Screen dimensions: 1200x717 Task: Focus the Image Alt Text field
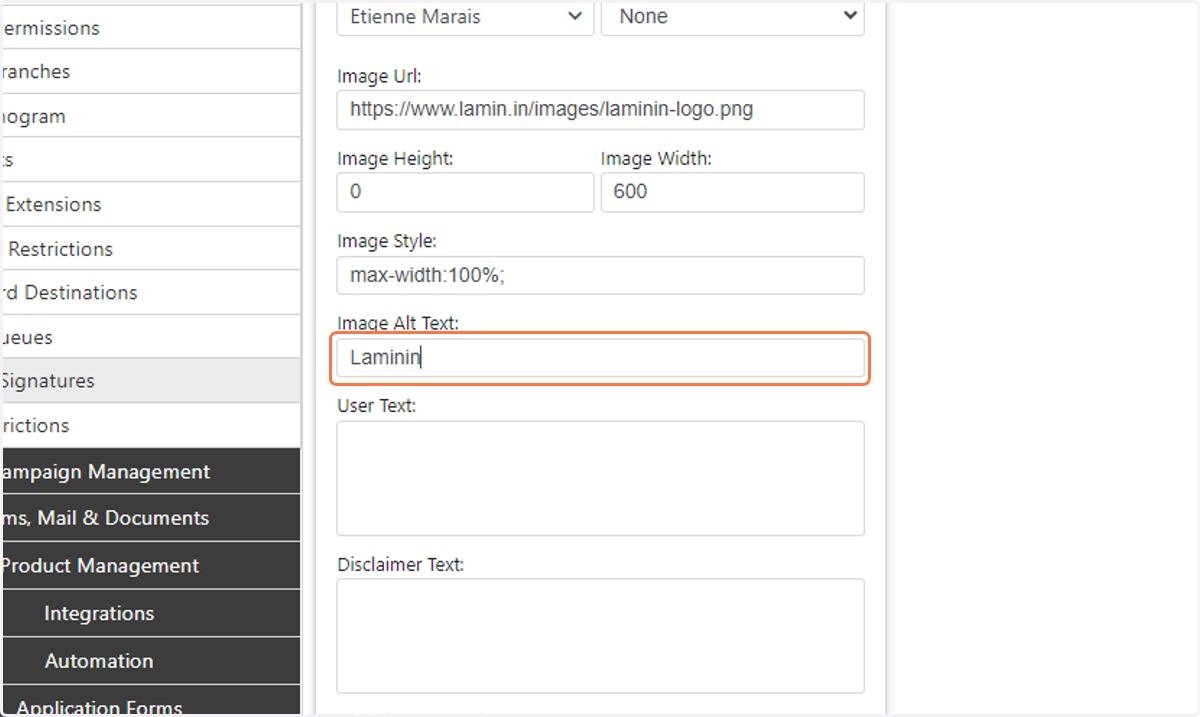[600, 358]
